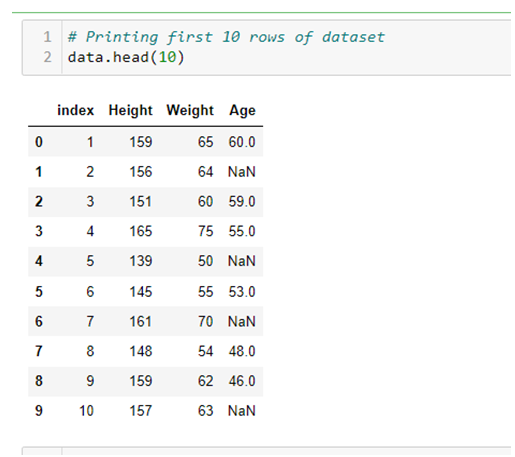Click line number 1 in gutter

(47, 37)
